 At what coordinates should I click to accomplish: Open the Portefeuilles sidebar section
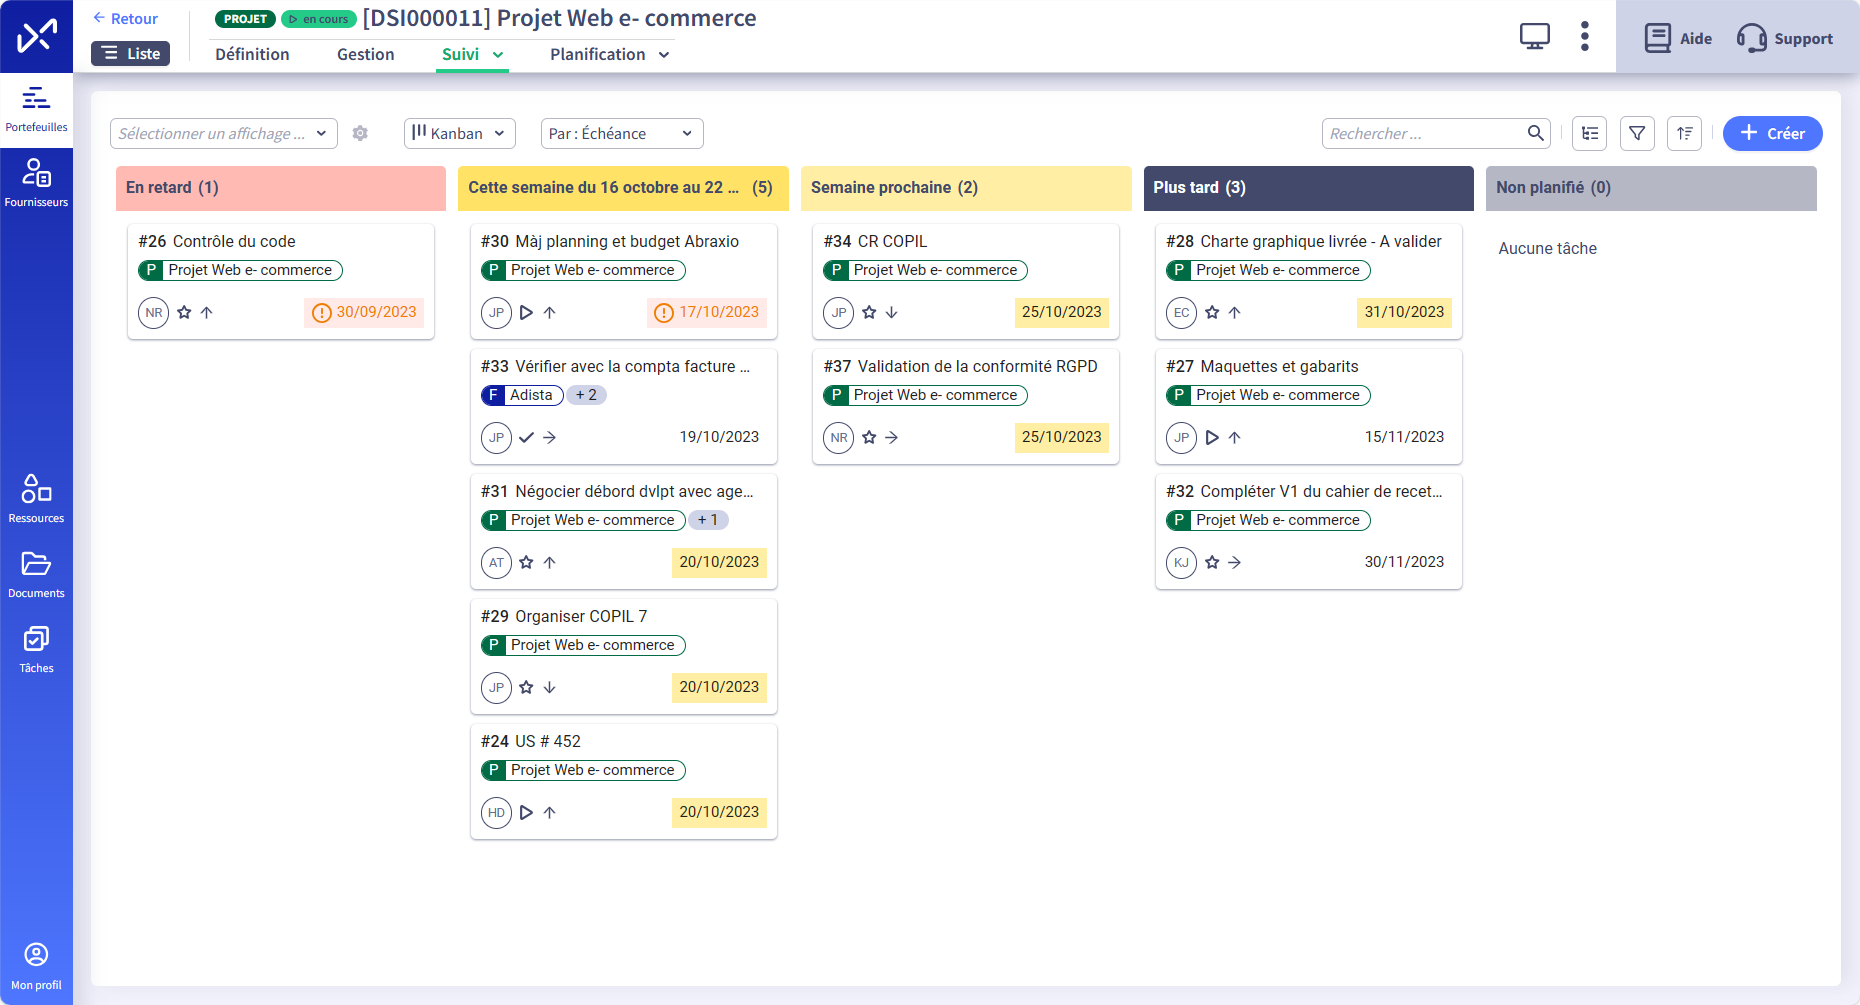(36, 110)
